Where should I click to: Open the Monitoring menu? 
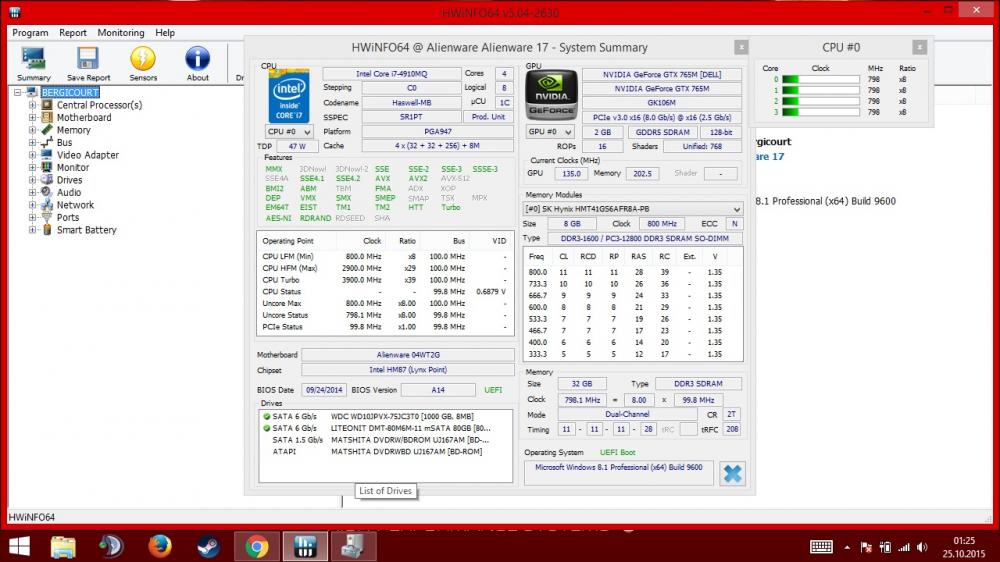tap(120, 33)
